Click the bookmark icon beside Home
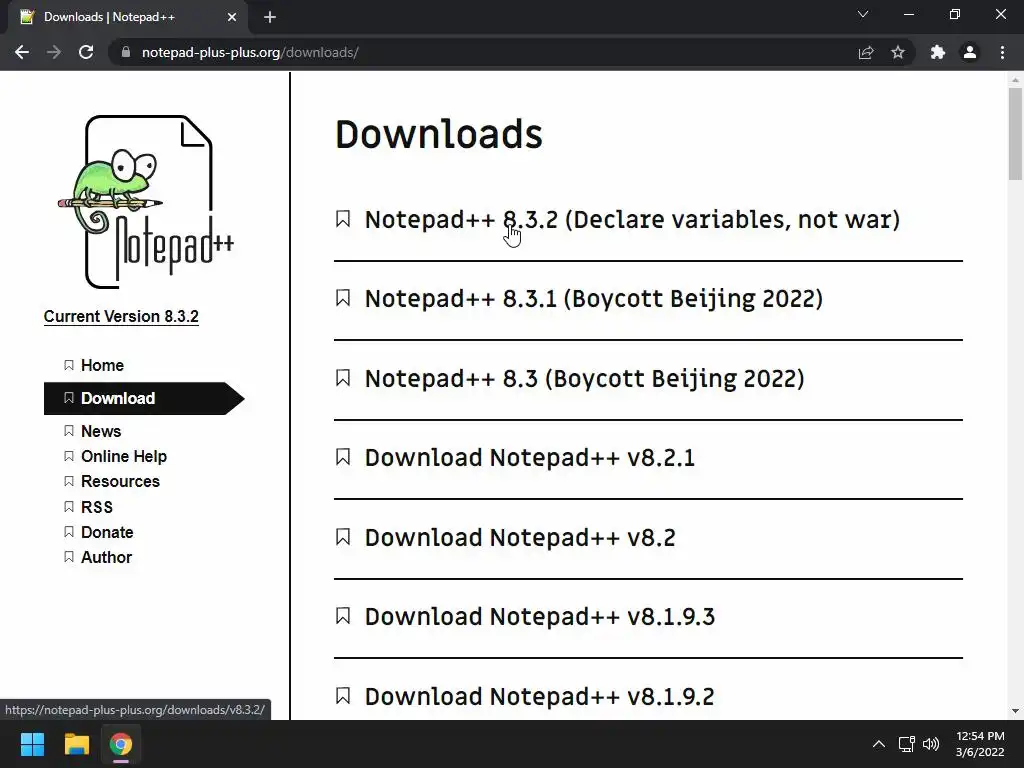 point(69,365)
